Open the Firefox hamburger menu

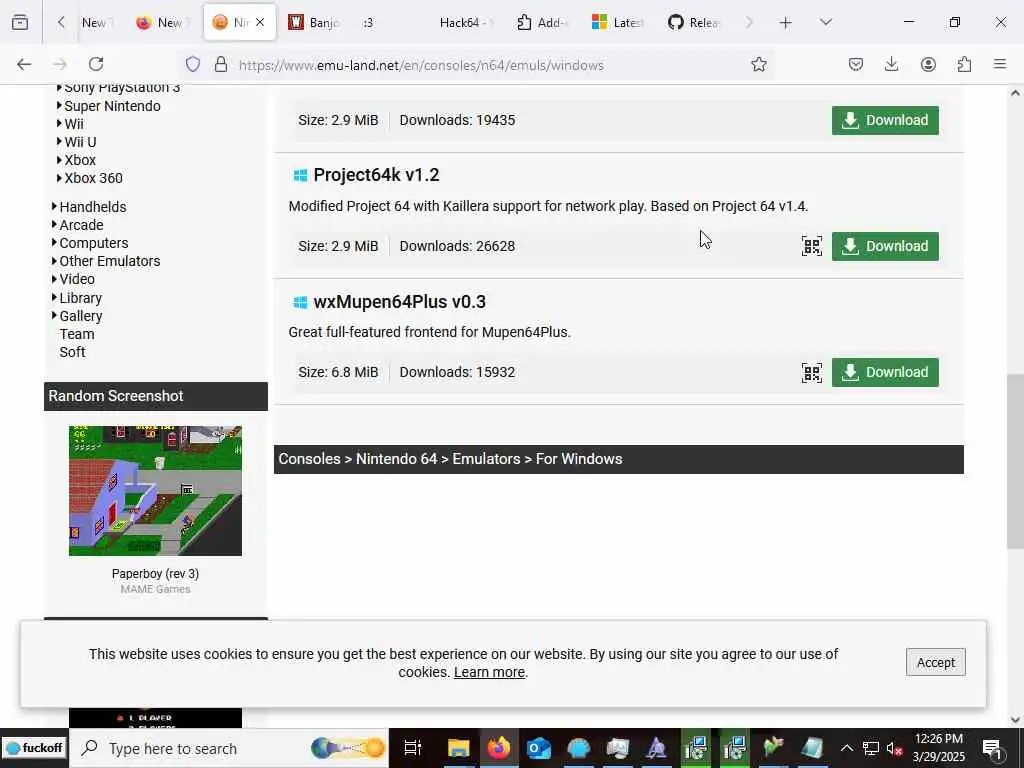coord(1000,64)
